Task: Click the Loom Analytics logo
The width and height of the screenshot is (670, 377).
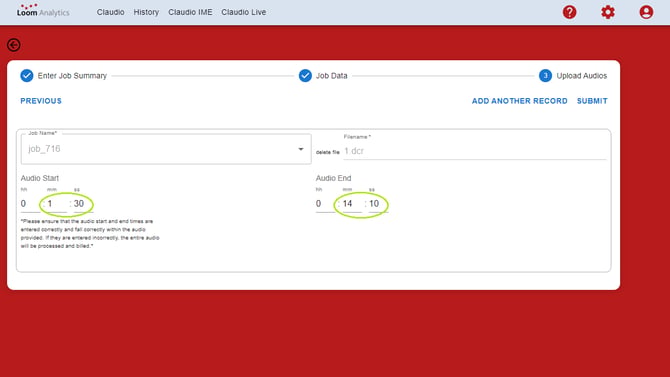Action: pyautogui.click(x=43, y=11)
